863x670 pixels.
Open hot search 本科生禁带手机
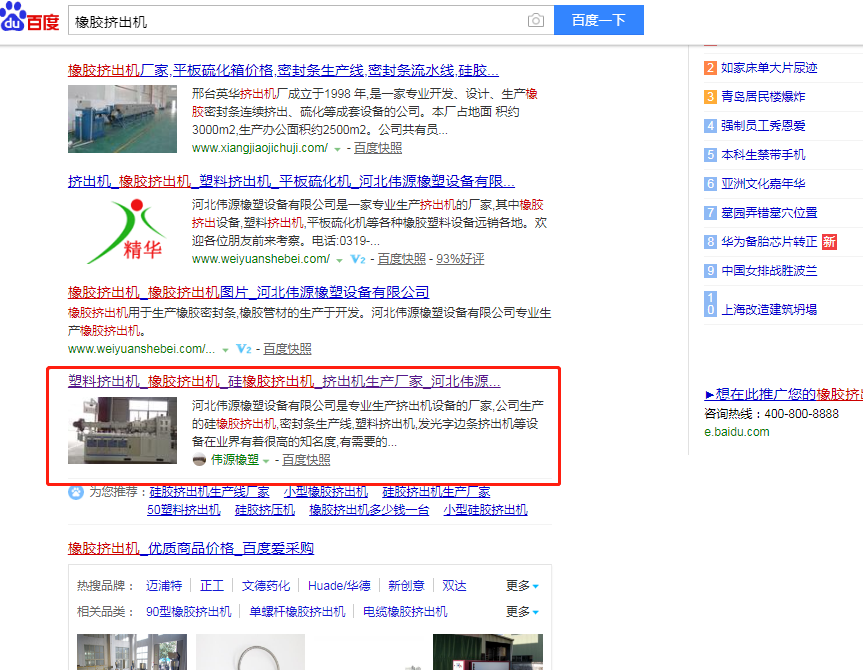[763, 155]
